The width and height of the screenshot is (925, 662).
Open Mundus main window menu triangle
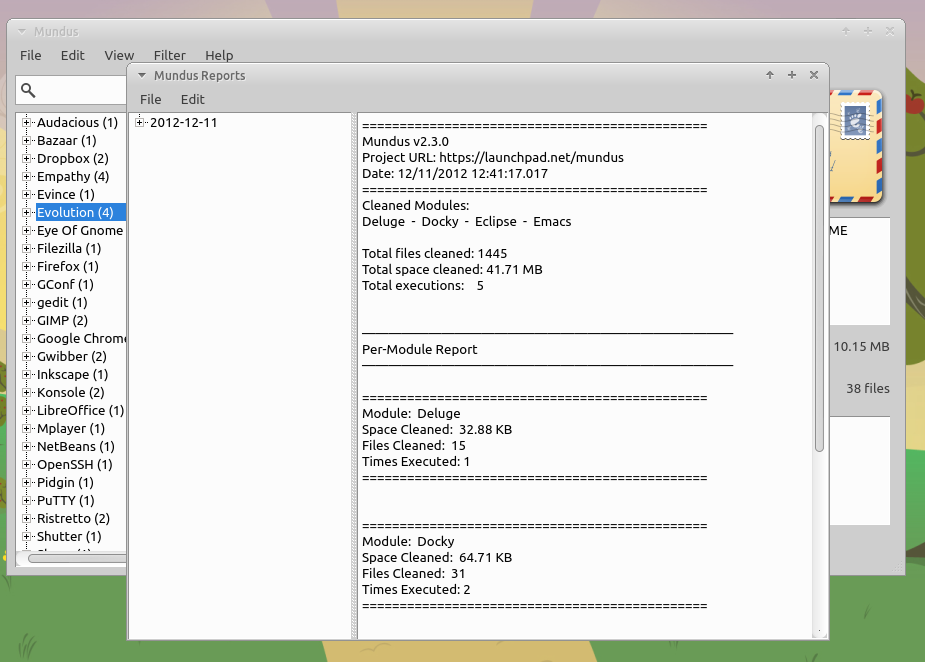(22, 31)
